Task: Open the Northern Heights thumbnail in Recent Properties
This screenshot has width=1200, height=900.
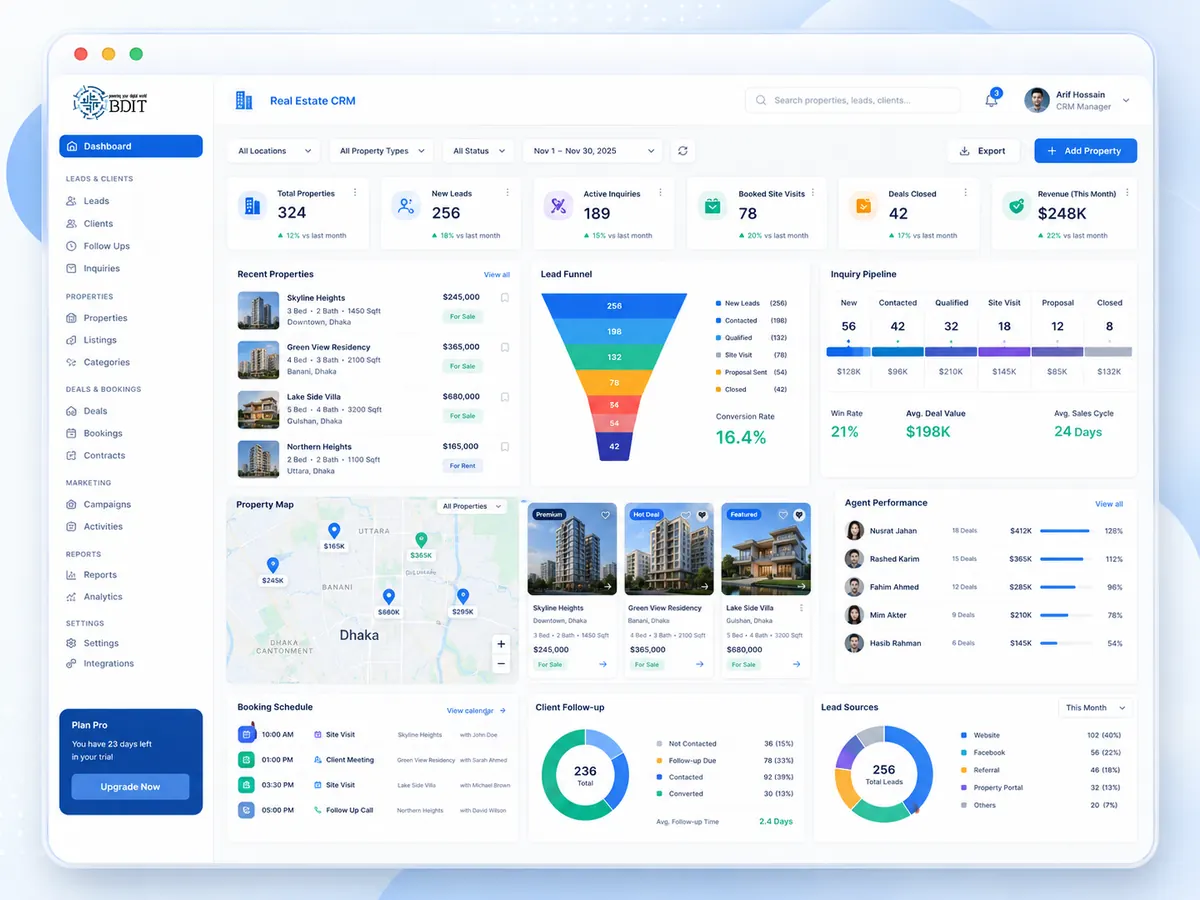Action: (258, 459)
